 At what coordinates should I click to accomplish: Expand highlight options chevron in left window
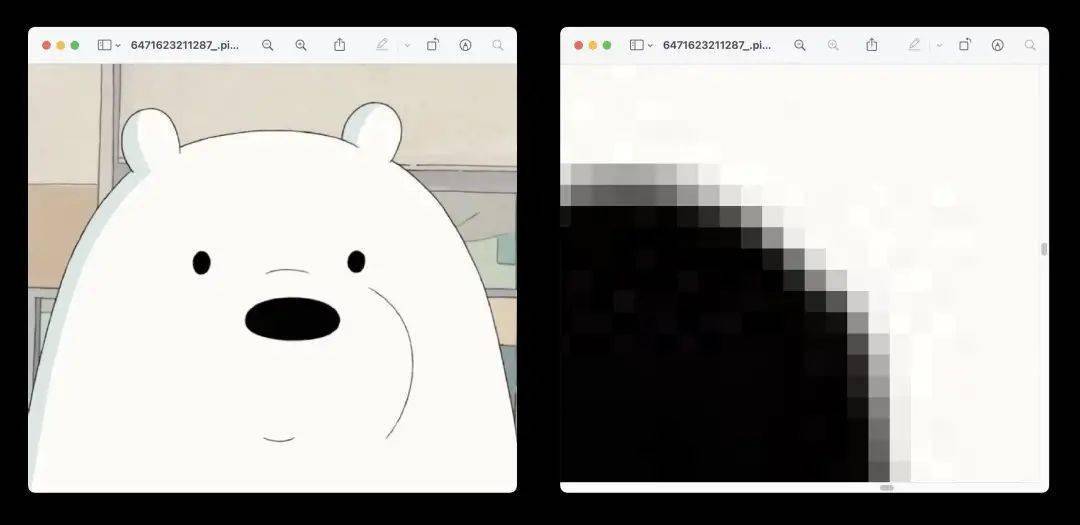(x=407, y=45)
